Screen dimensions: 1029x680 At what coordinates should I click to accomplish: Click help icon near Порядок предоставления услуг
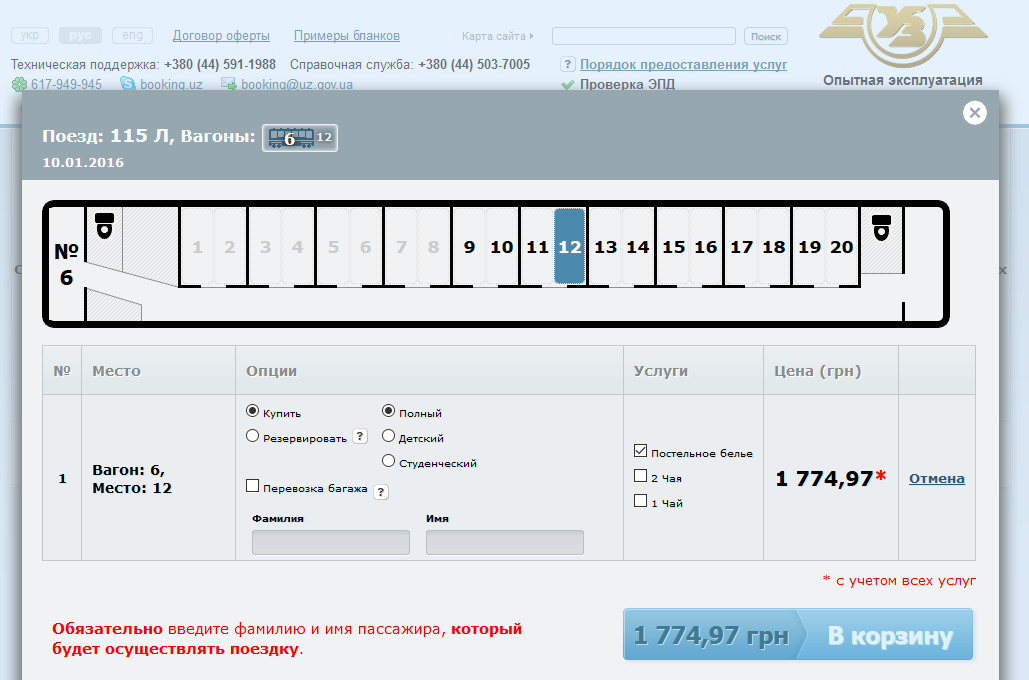pos(568,64)
